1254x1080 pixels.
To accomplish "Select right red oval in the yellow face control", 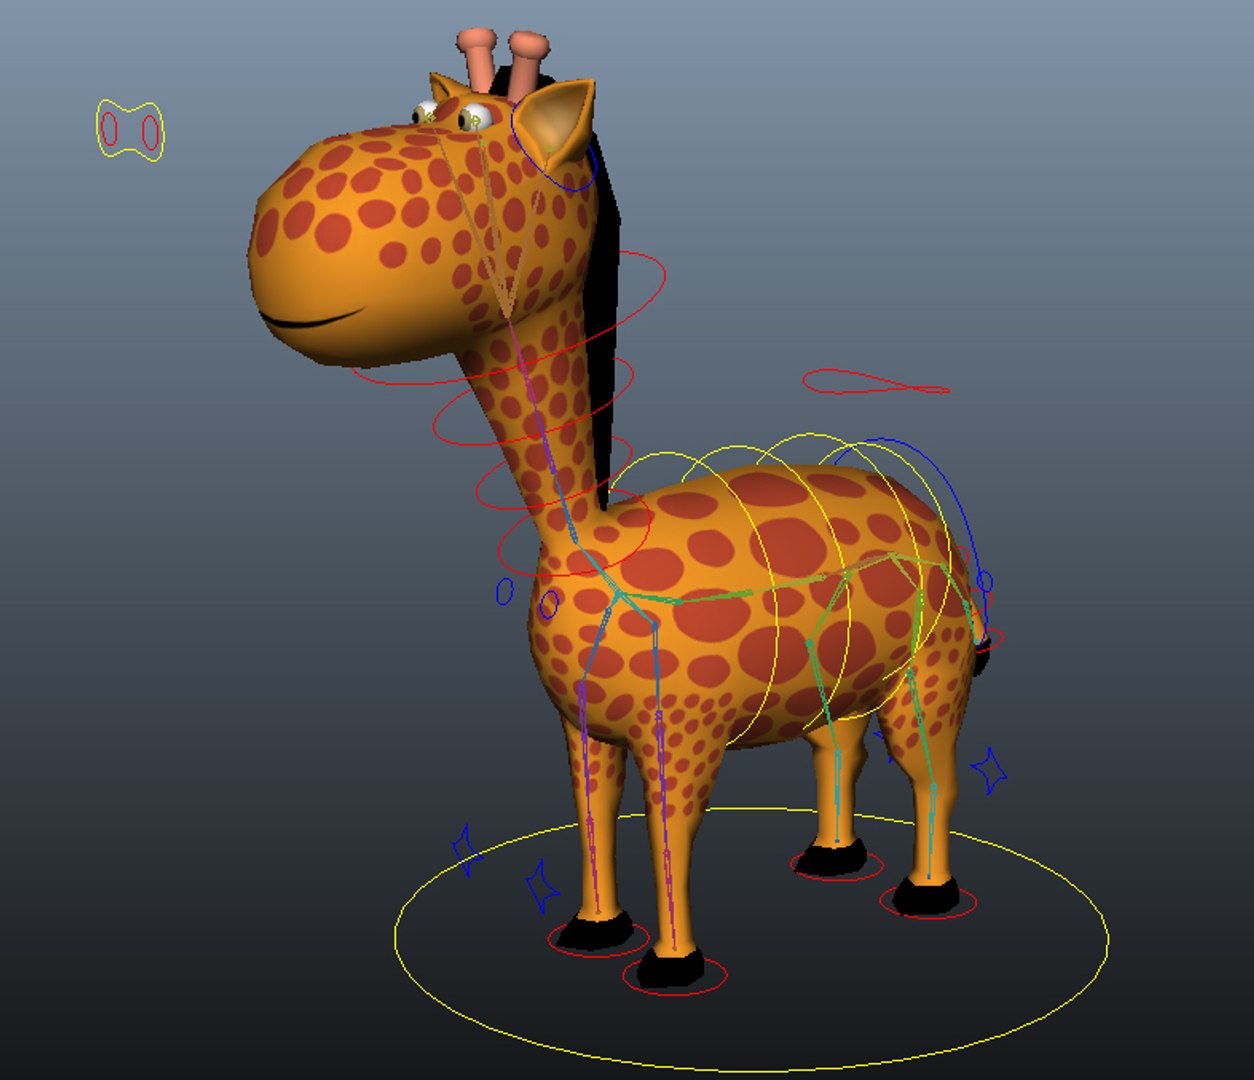I will [151, 131].
